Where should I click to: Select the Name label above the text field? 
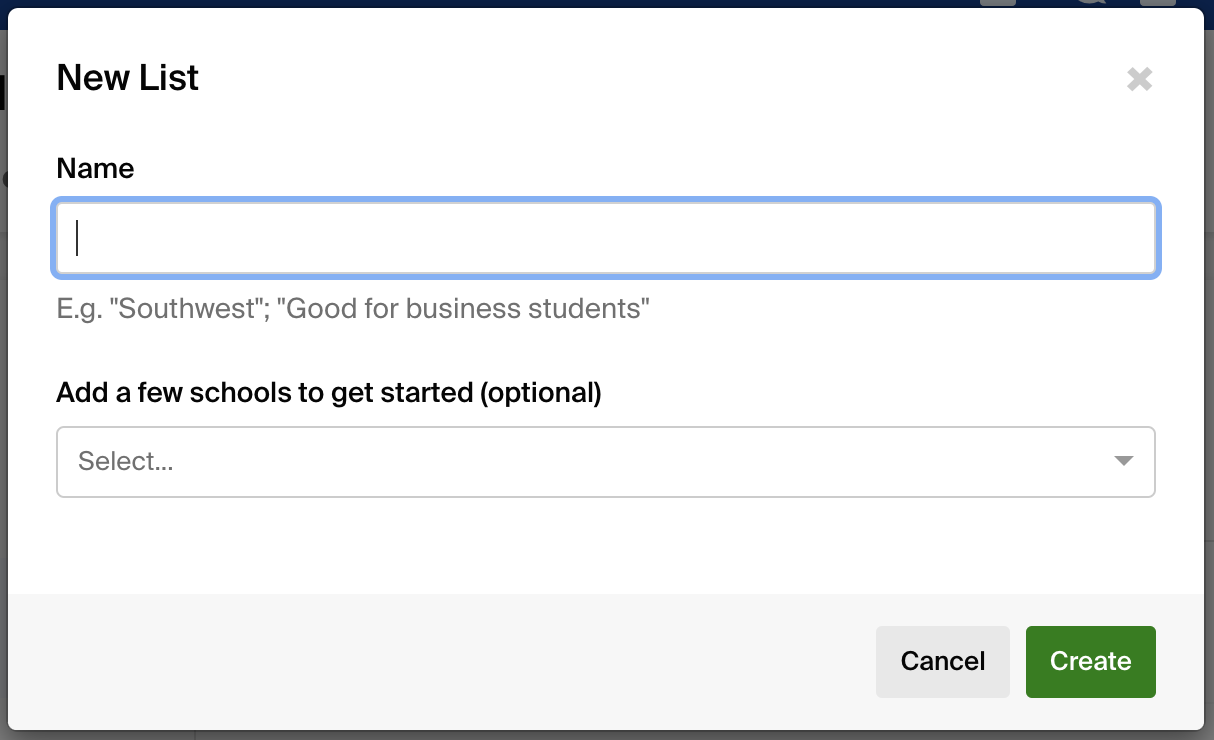click(95, 168)
